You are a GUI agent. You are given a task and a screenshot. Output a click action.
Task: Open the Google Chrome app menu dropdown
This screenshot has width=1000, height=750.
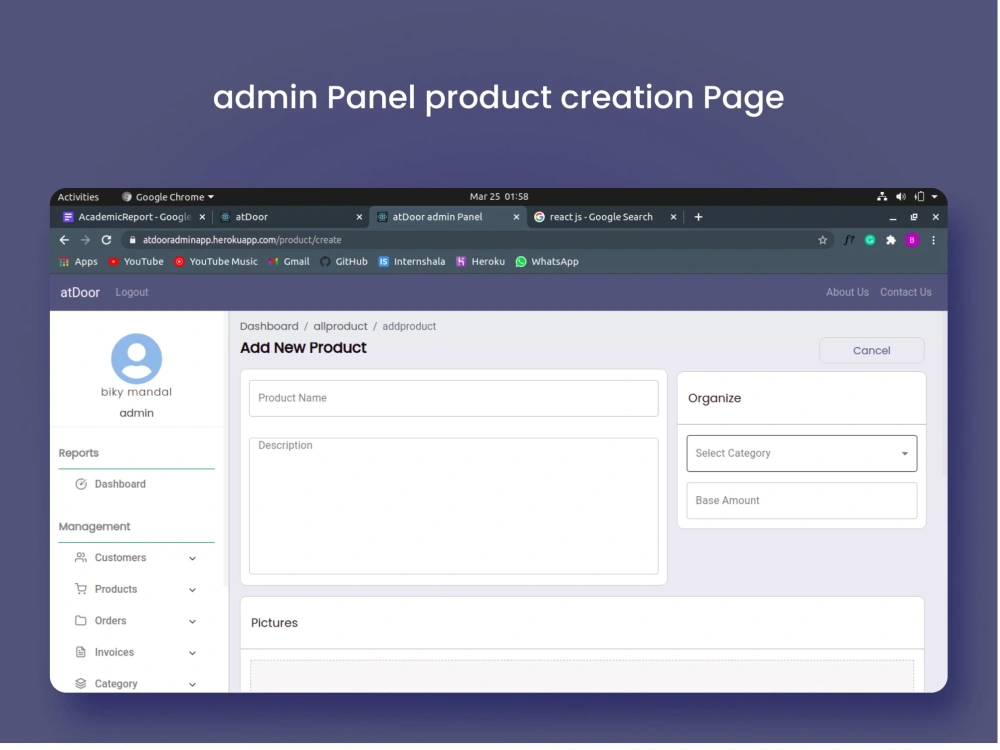[168, 197]
